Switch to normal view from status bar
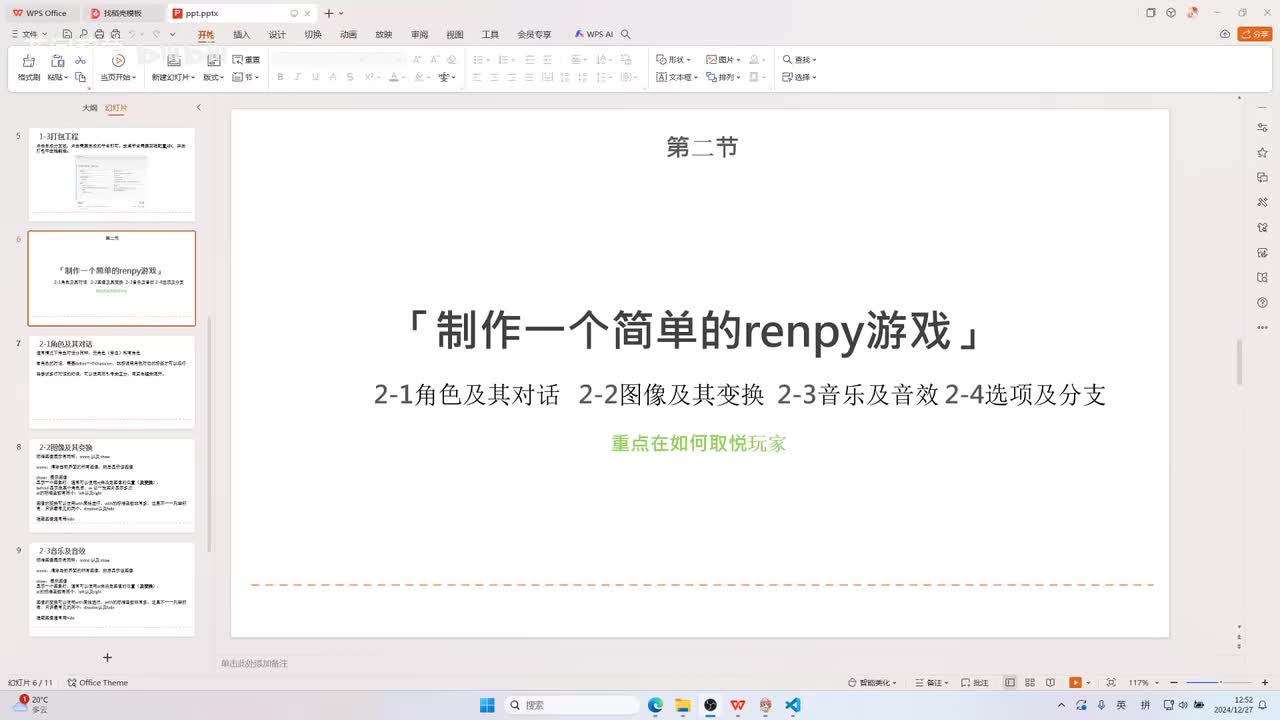The image size is (1280, 720). coord(1010,682)
